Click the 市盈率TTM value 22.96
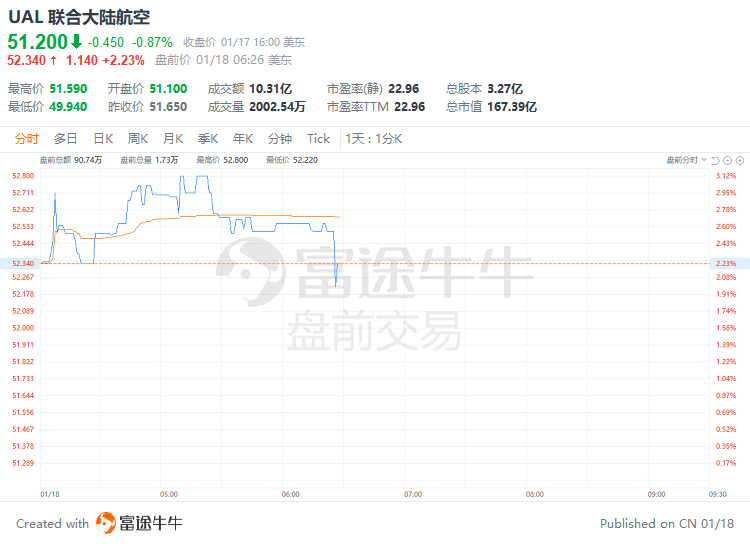The height and width of the screenshot is (544, 750). [x=409, y=106]
